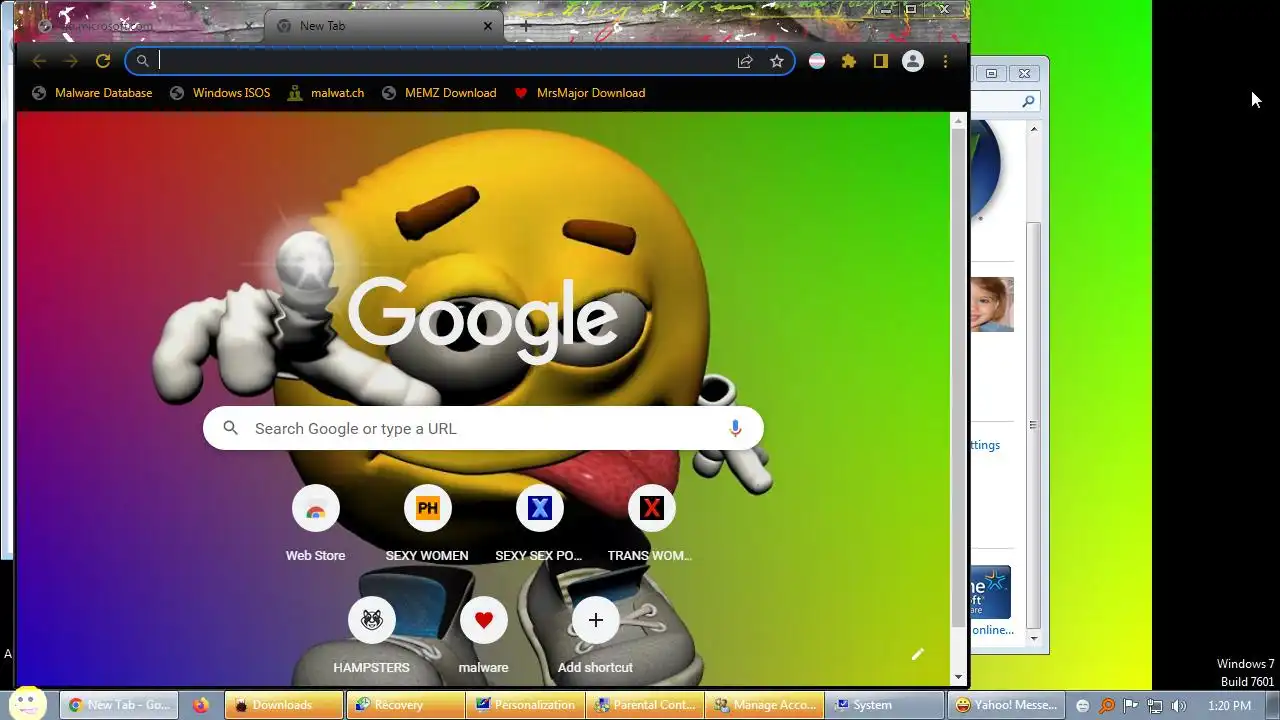Close the New Tab tab
This screenshot has height=720, width=1280.
point(488,26)
